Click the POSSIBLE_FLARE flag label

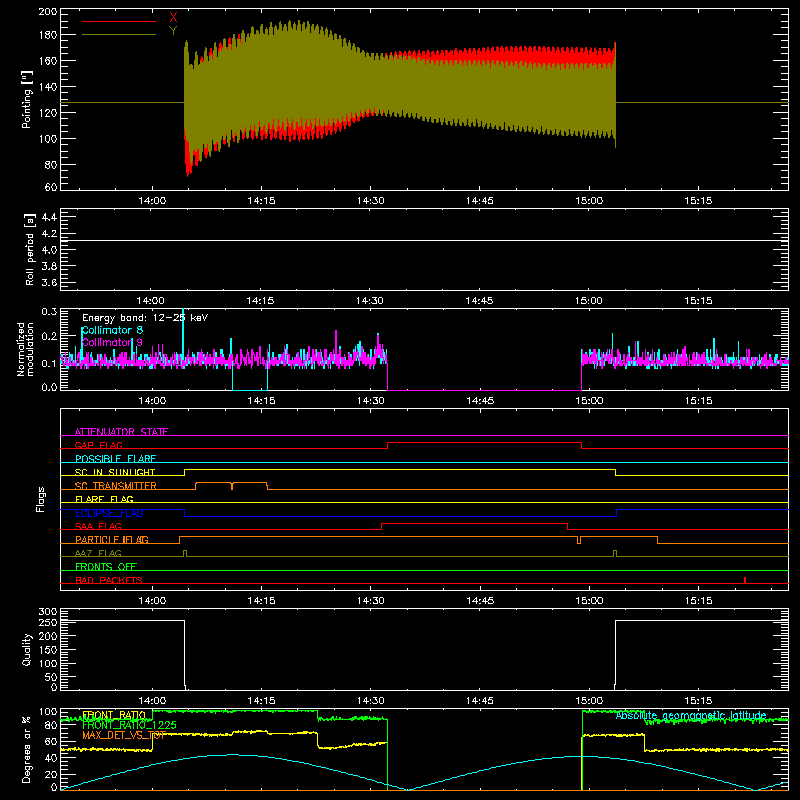click(115, 459)
